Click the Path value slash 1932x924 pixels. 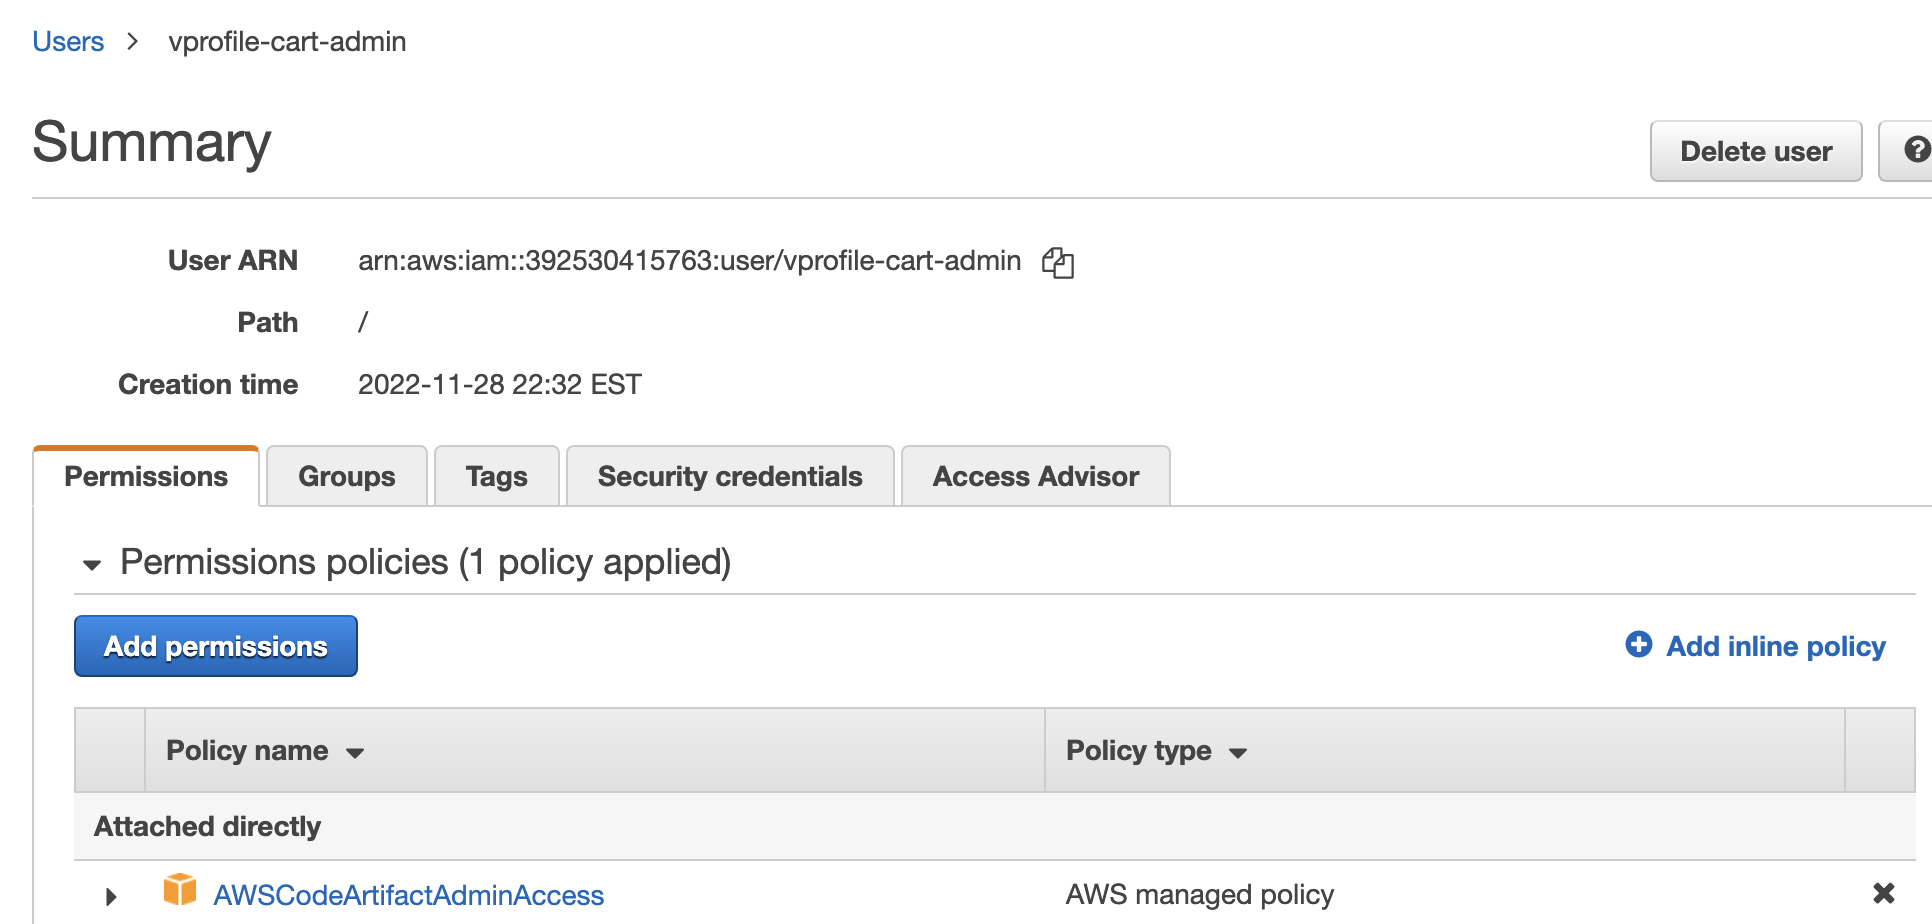click(x=363, y=322)
